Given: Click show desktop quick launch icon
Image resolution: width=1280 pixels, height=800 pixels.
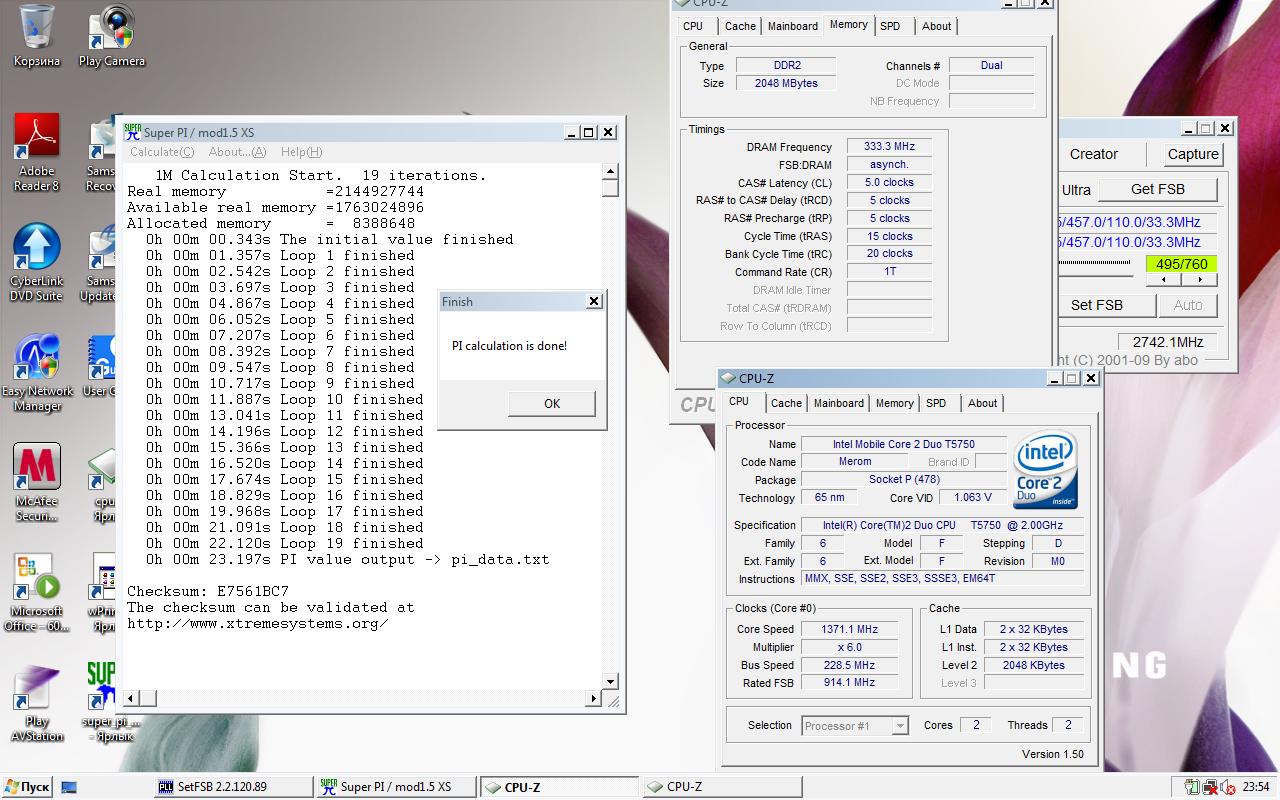Looking at the screenshot, I should [69, 787].
